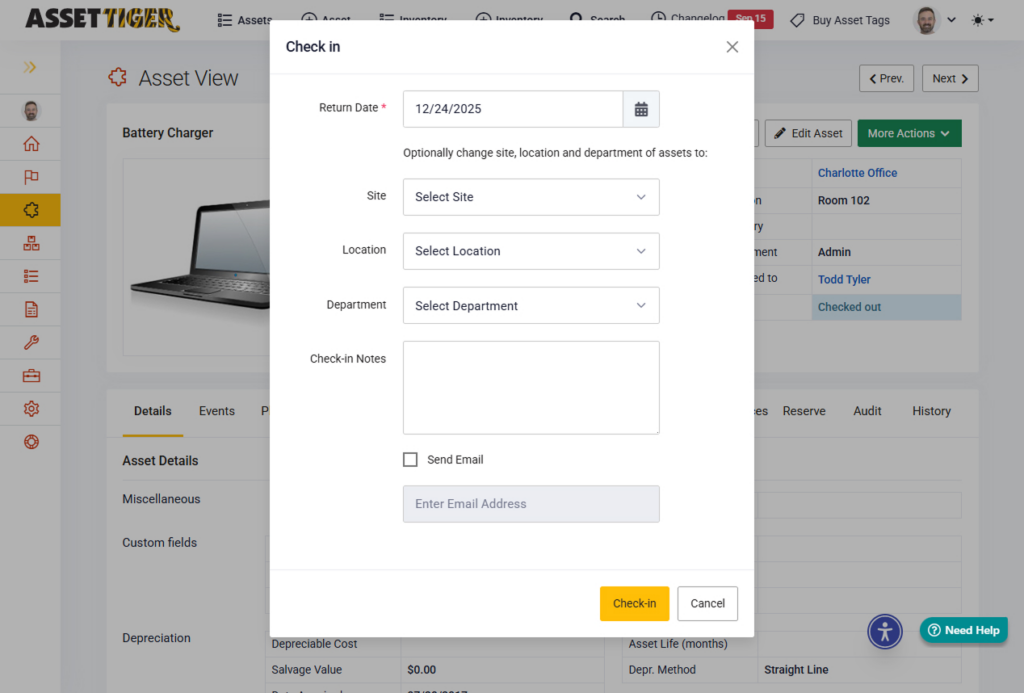Open the Select Site dropdown
Viewport: 1024px width, 693px height.
pyautogui.click(x=531, y=197)
